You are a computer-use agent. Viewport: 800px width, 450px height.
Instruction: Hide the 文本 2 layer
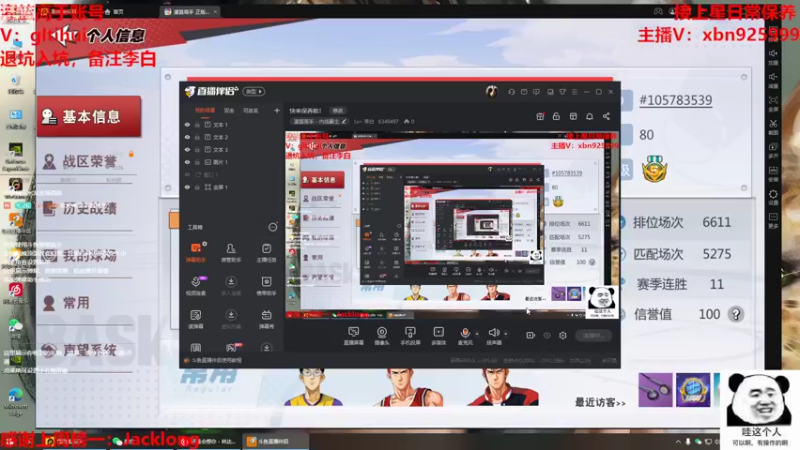click(187, 137)
